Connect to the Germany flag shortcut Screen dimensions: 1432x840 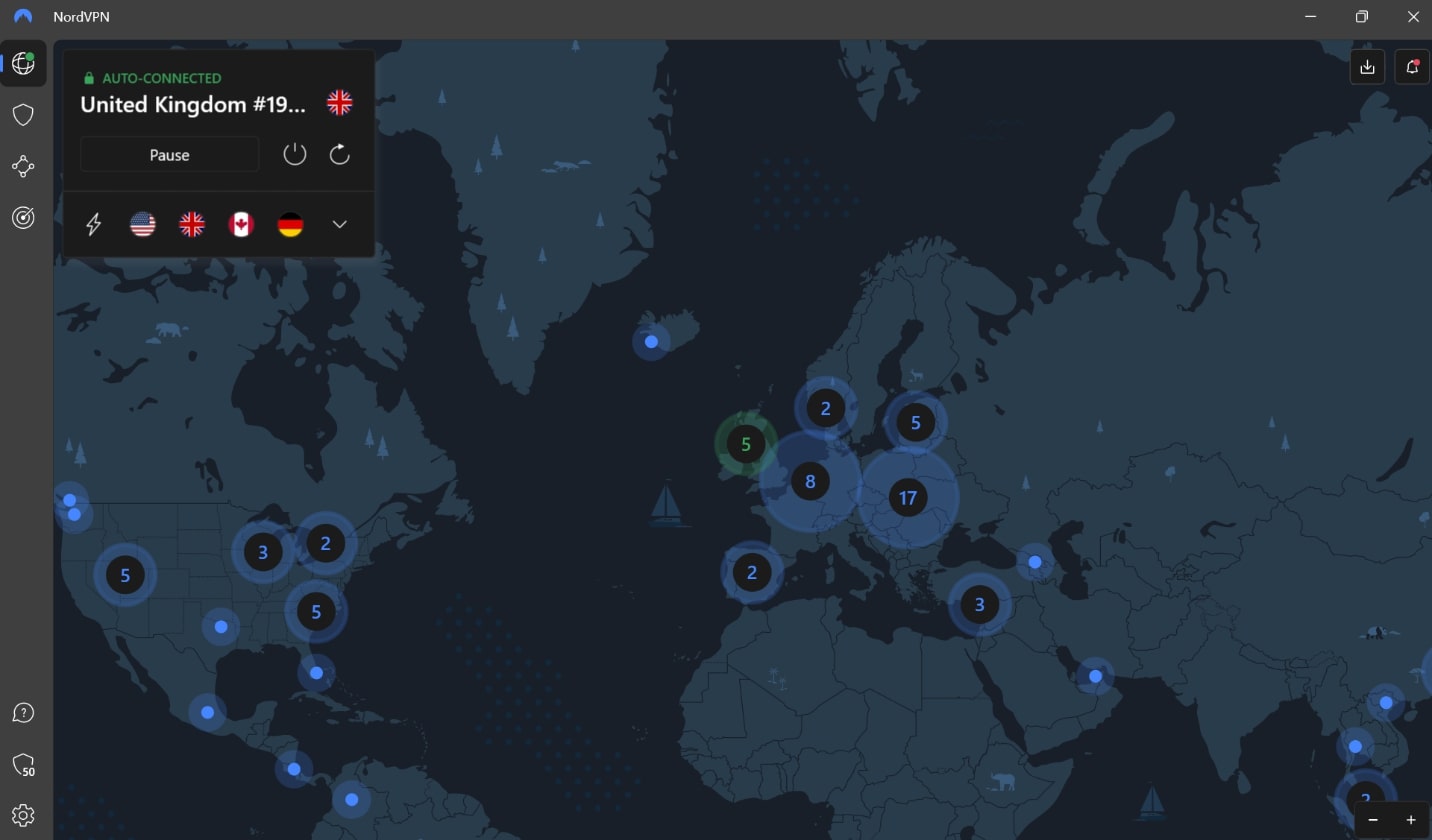pos(290,224)
